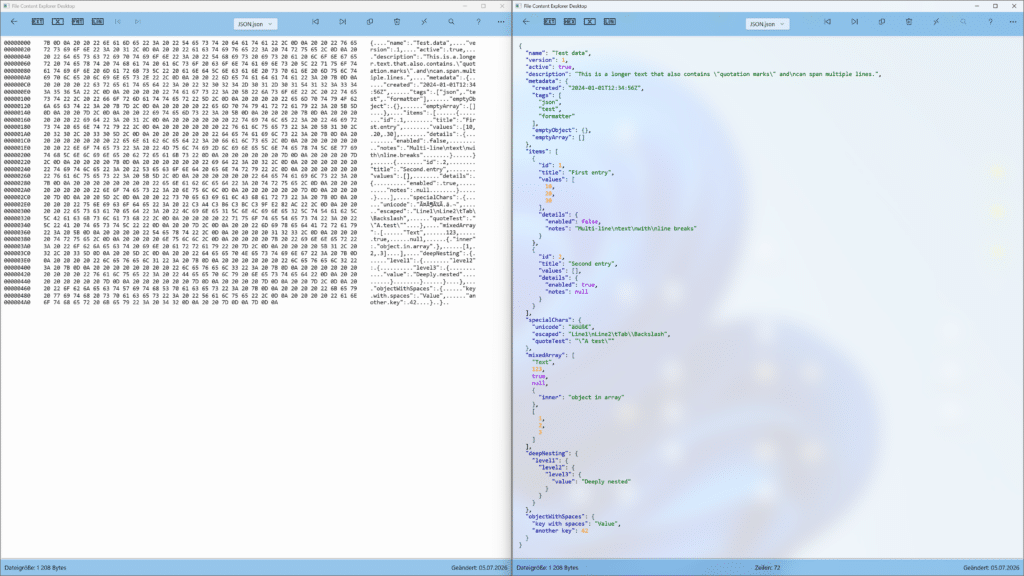Viewport: 1024px width, 576px height.
Task: Click the trash delete icon in left window
Action: pos(397,22)
